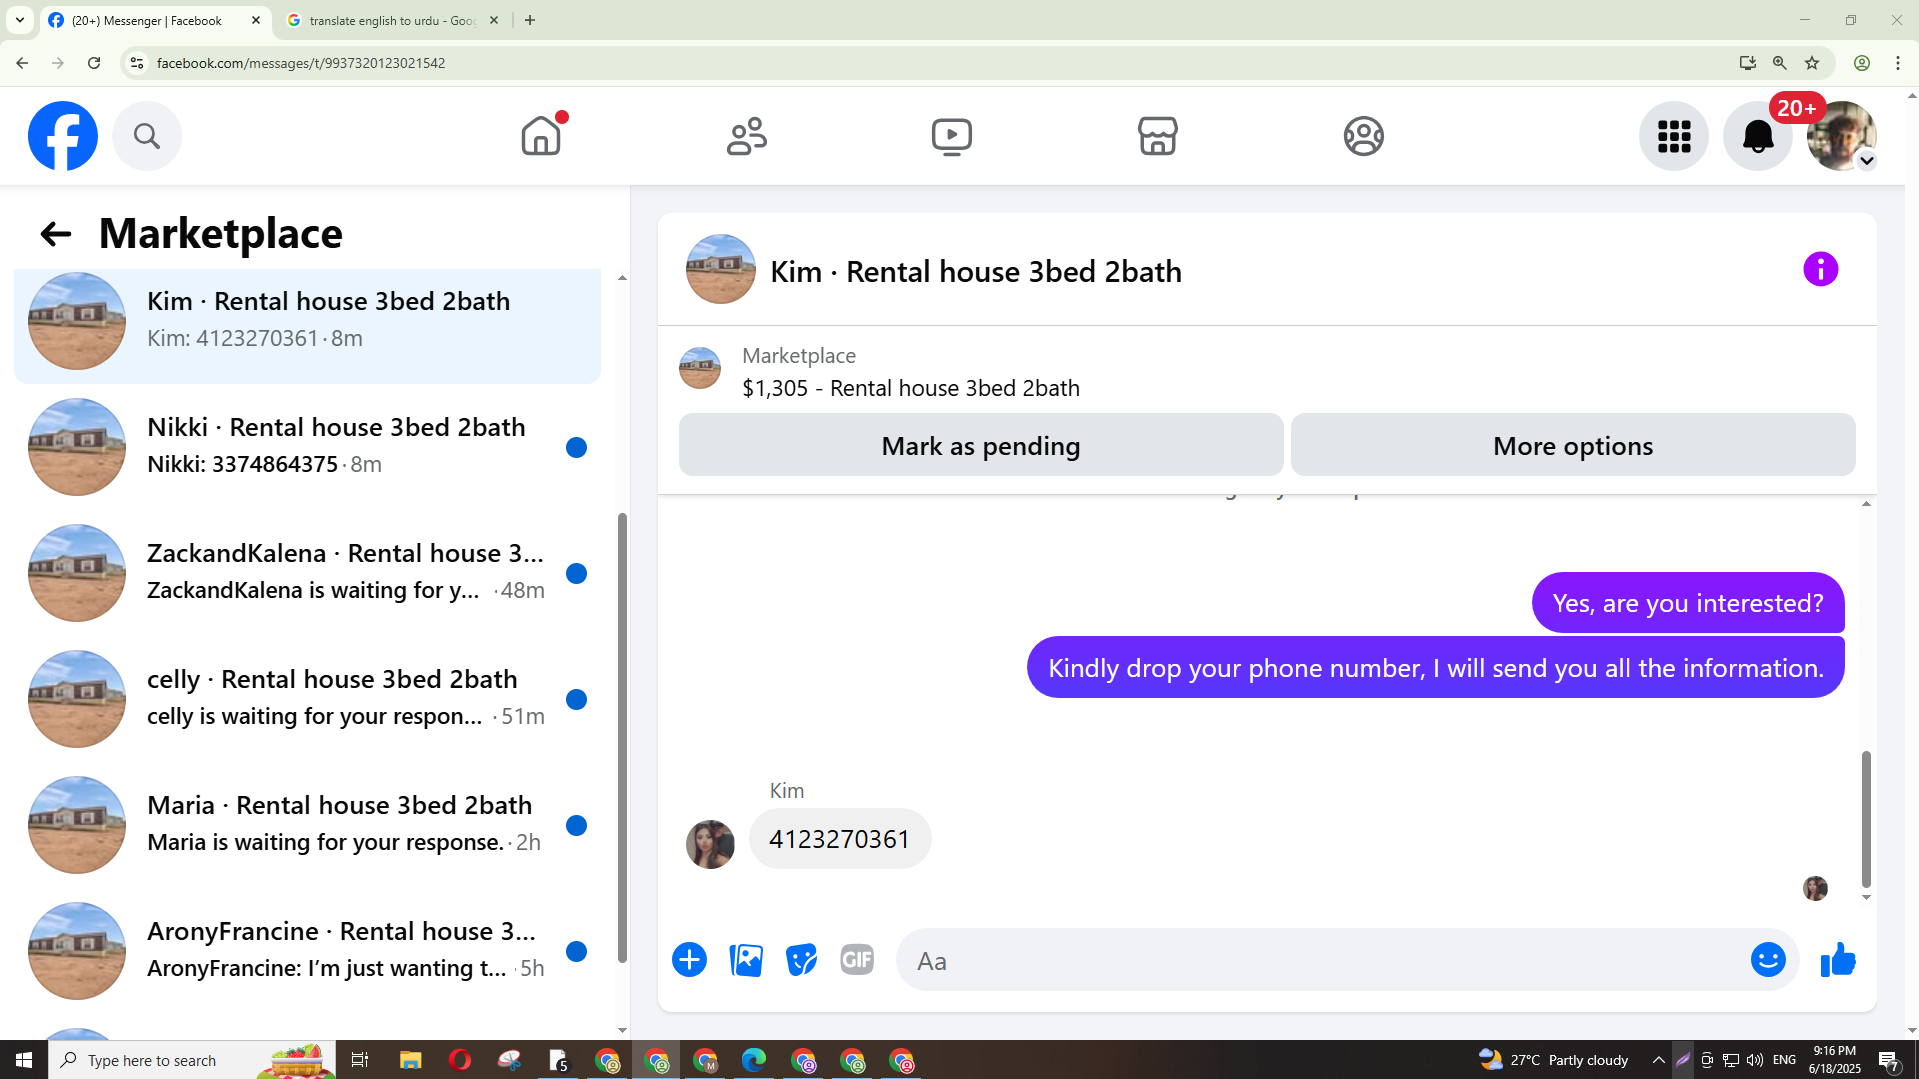Click the listing thumbnail in the chat header
The height and width of the screenshot is (1079, 1919).
point(721,269)
